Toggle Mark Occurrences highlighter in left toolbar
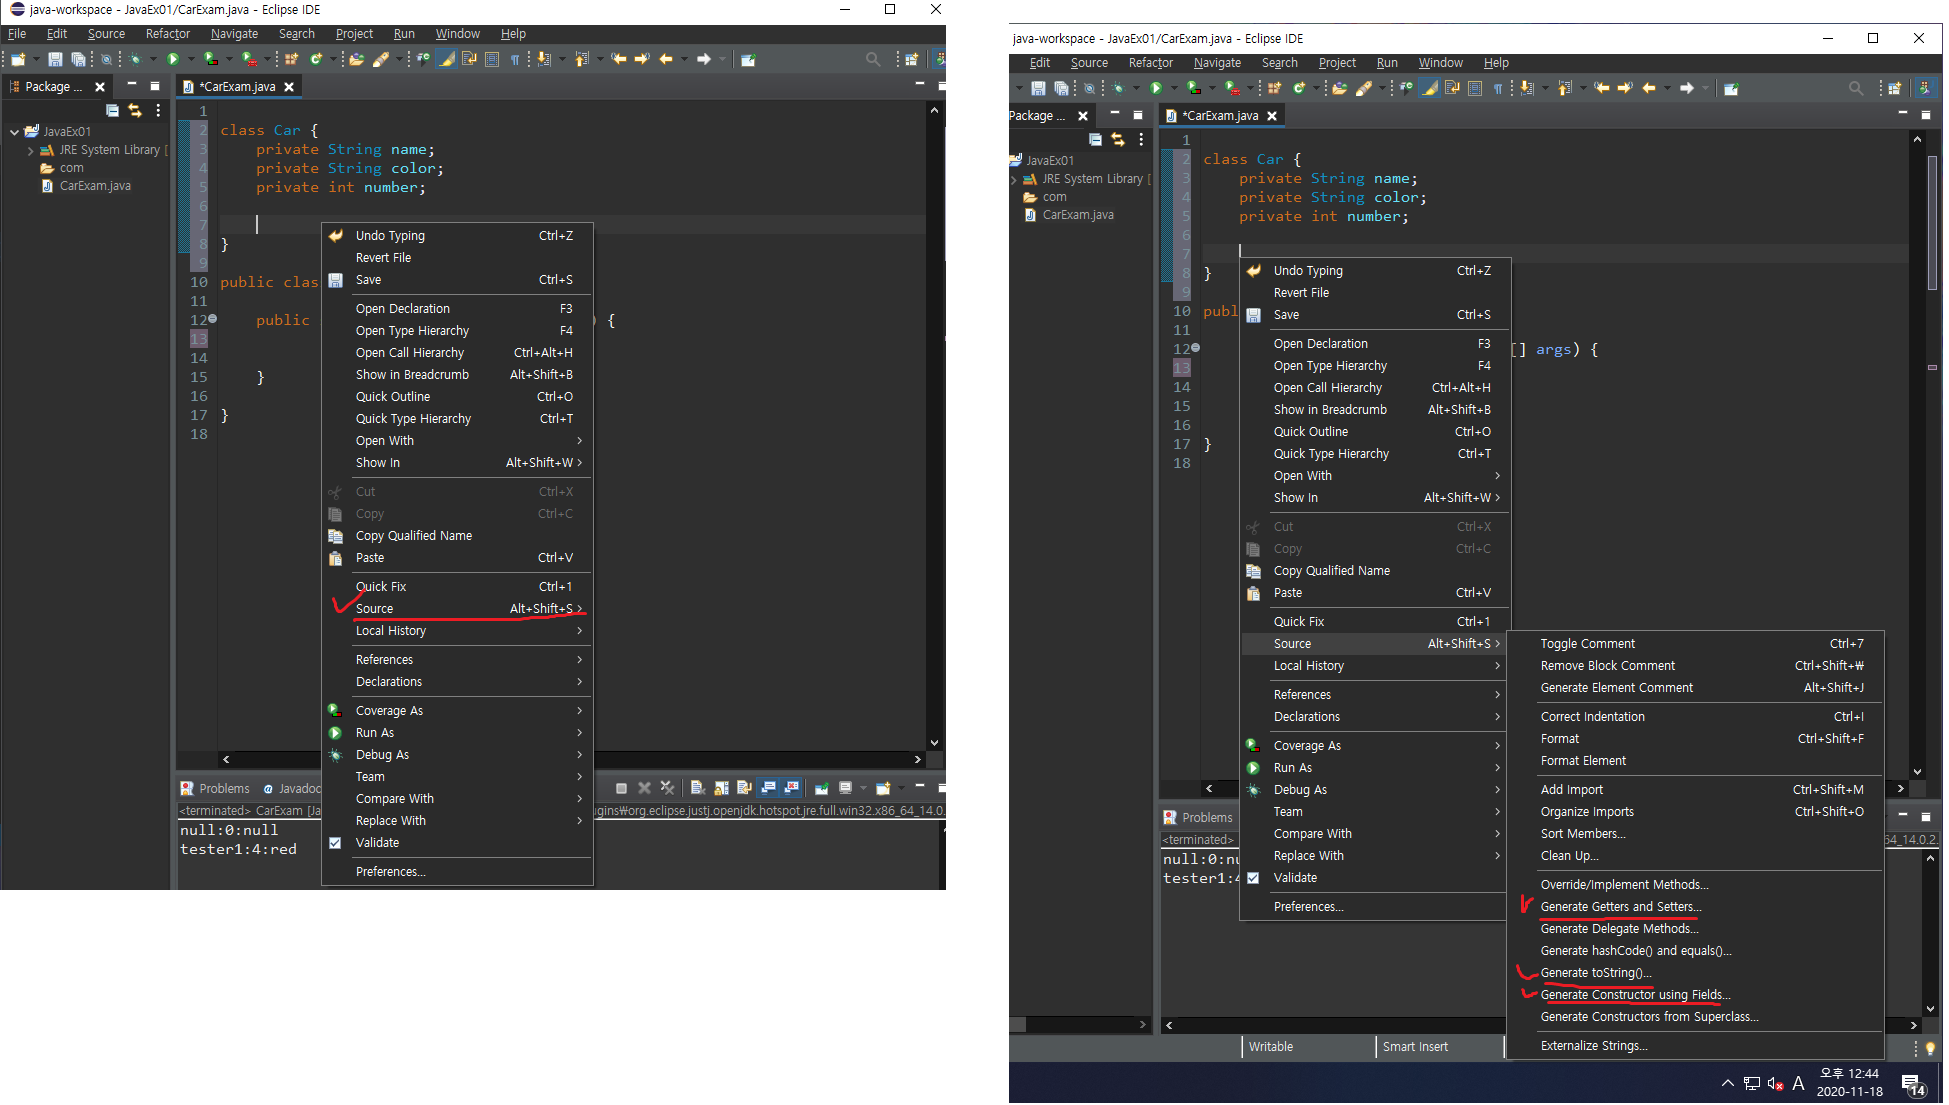The image size is (1949, 1105). pos(447,60)
